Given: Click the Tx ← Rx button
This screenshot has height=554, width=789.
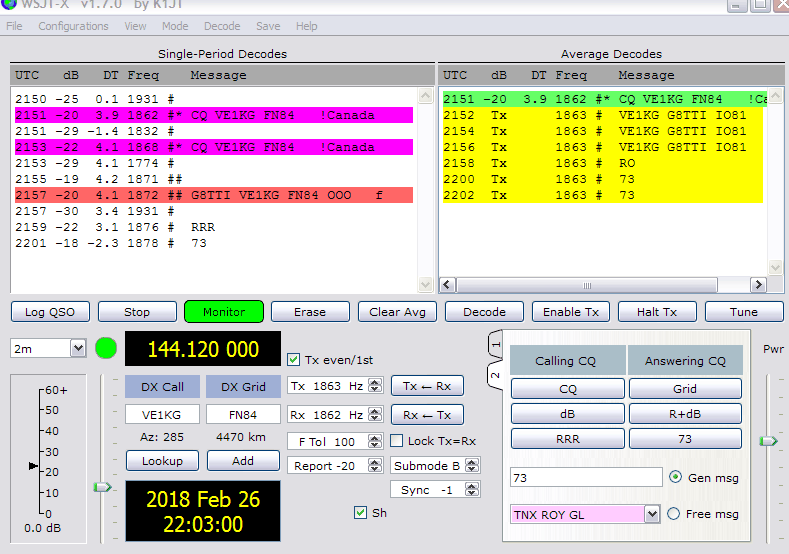Looking at the screenshot, I should 427,386.
